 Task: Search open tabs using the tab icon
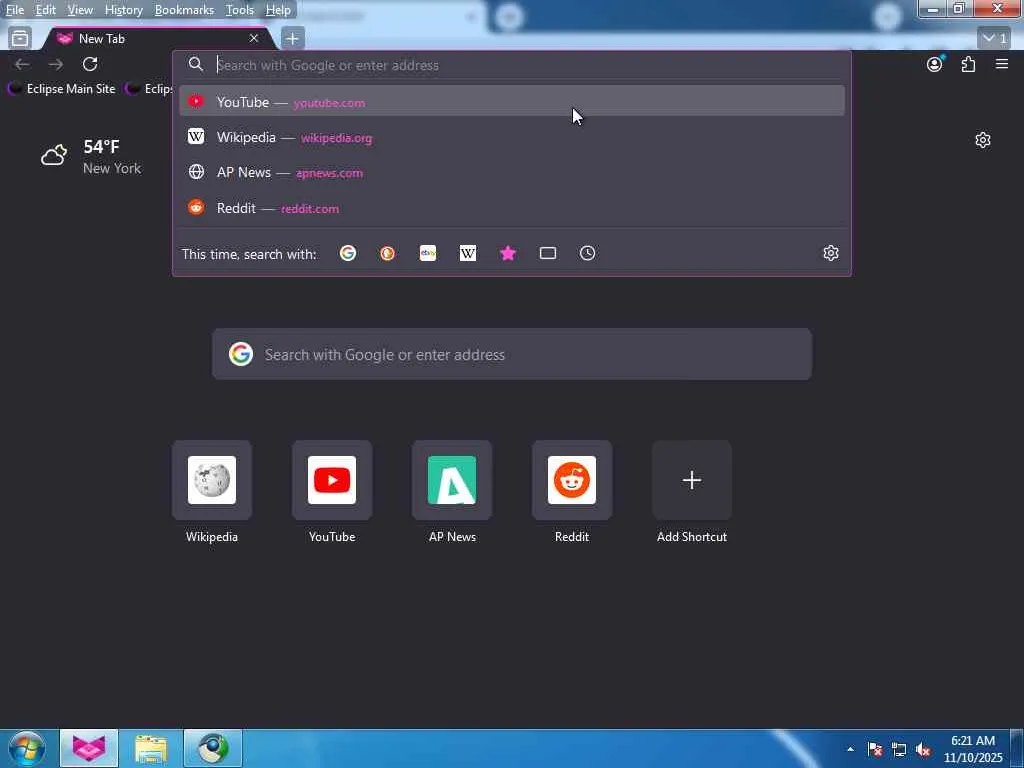click(548, 253)
